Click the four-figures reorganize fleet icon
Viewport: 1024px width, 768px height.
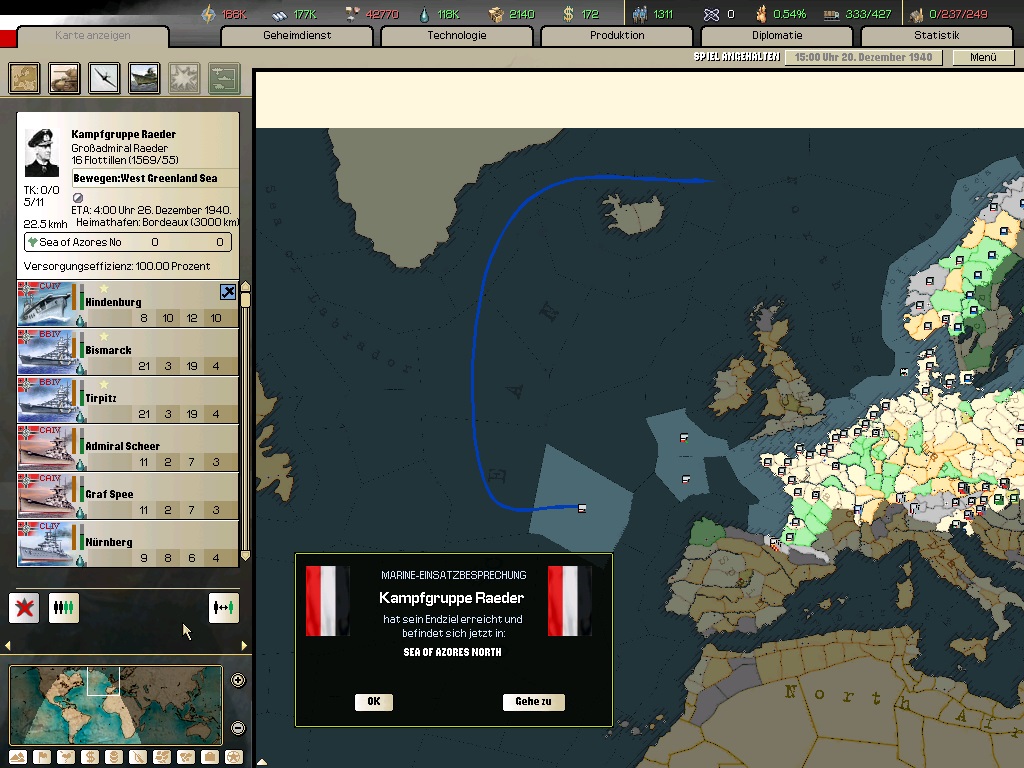coord(64,607)
